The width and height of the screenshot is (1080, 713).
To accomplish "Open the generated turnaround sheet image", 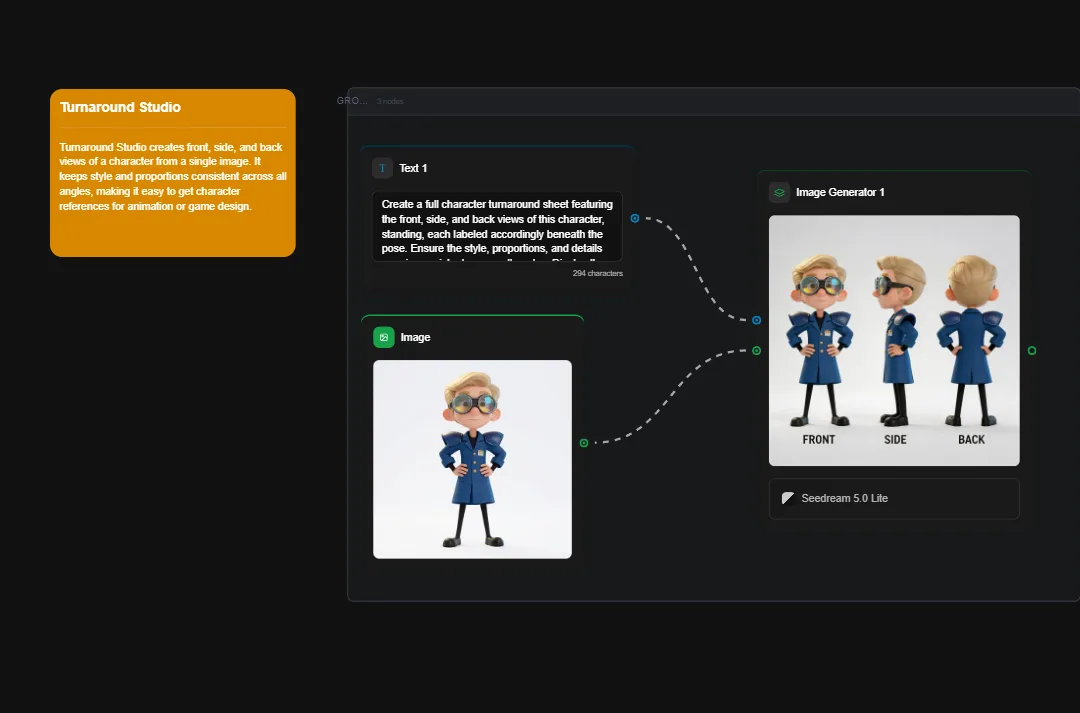I will click(x=893, y=340).
